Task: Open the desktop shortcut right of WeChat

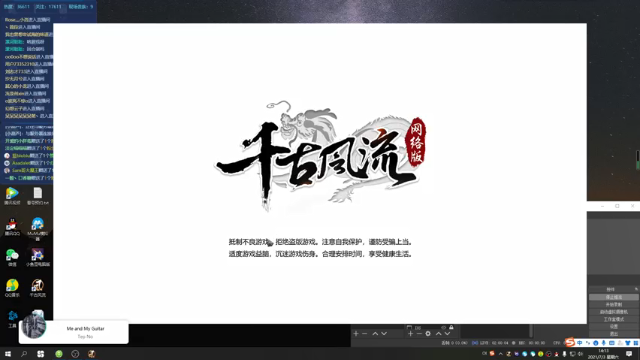Action: coord(38,257)
